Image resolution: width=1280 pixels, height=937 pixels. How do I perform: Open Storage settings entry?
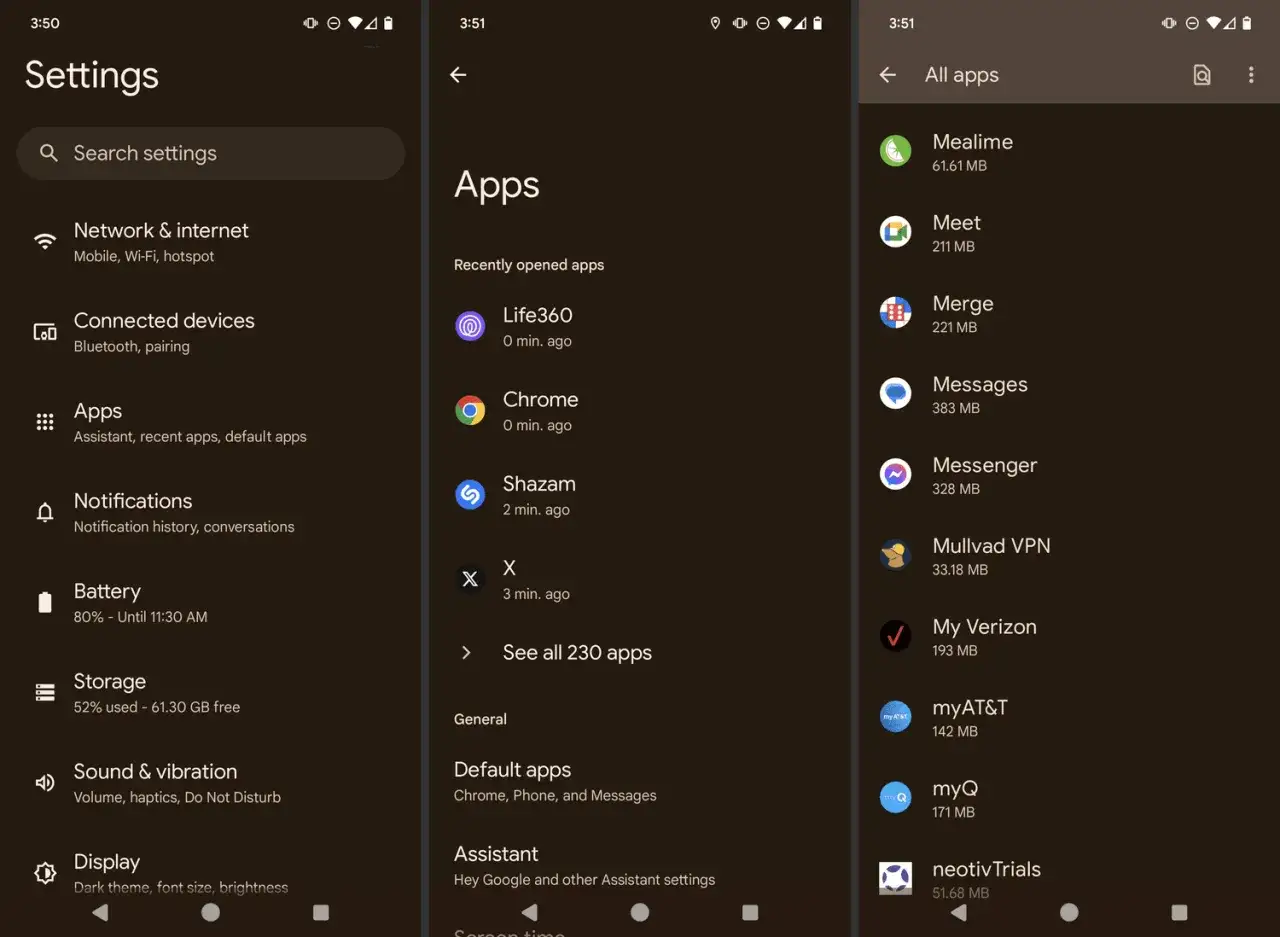point(211,692)
